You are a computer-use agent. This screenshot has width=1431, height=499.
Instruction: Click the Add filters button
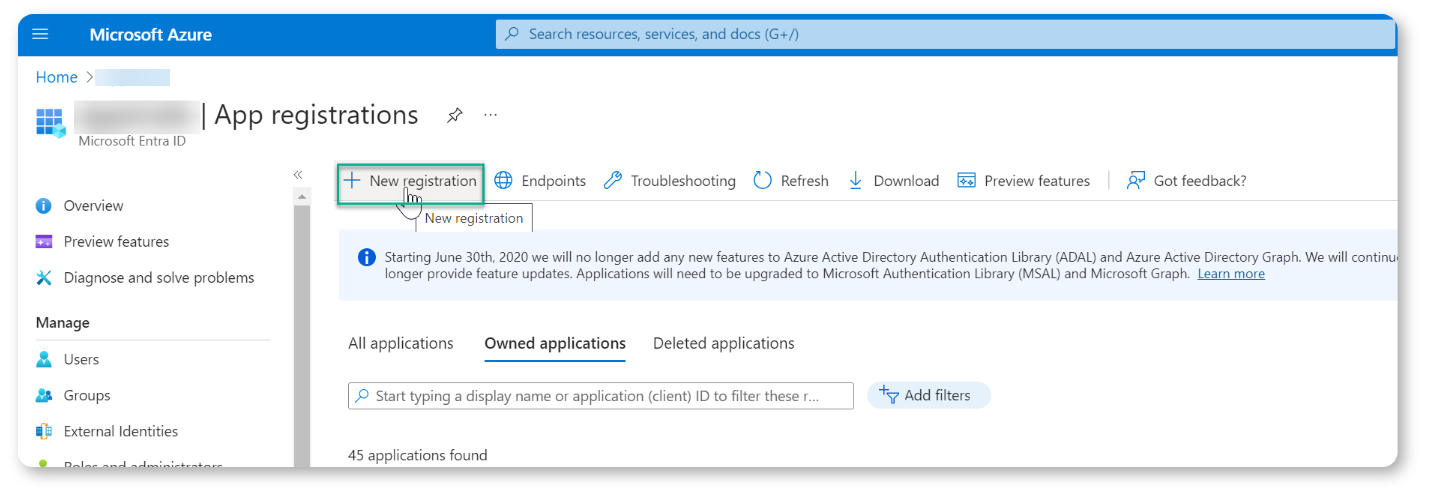click(928, 396)
